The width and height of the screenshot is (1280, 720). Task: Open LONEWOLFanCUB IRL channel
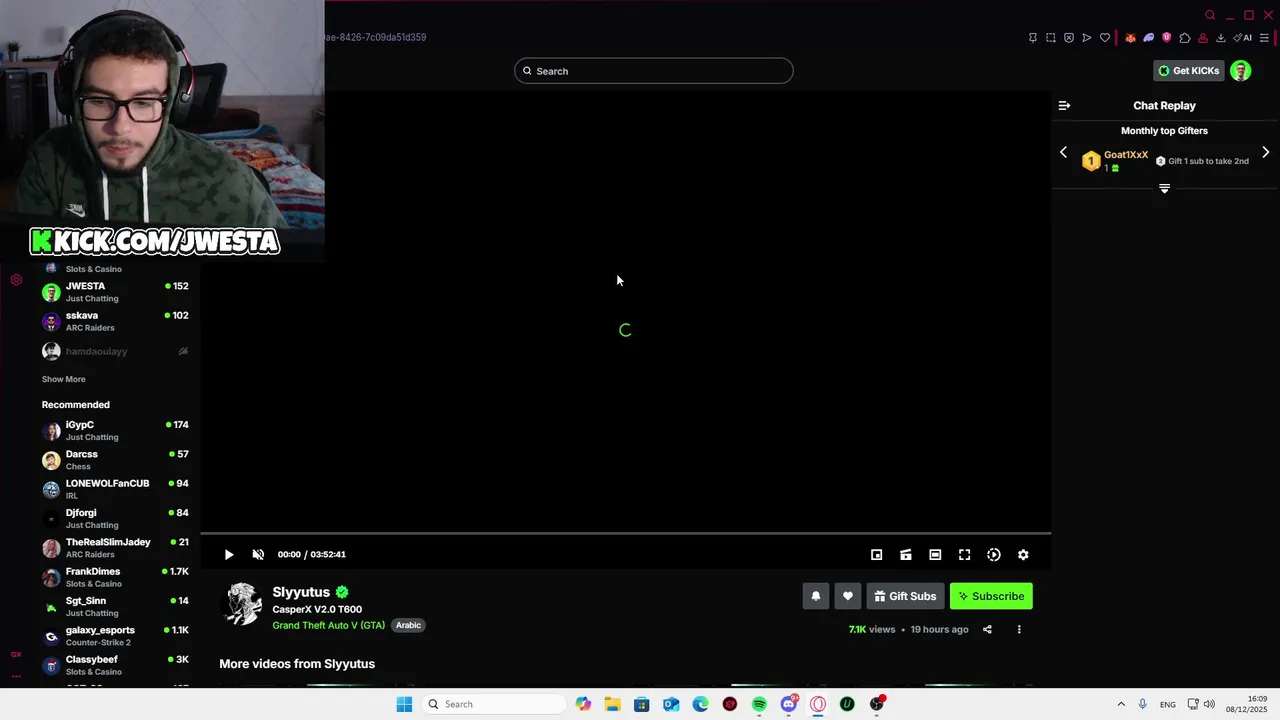click(115, 489)
